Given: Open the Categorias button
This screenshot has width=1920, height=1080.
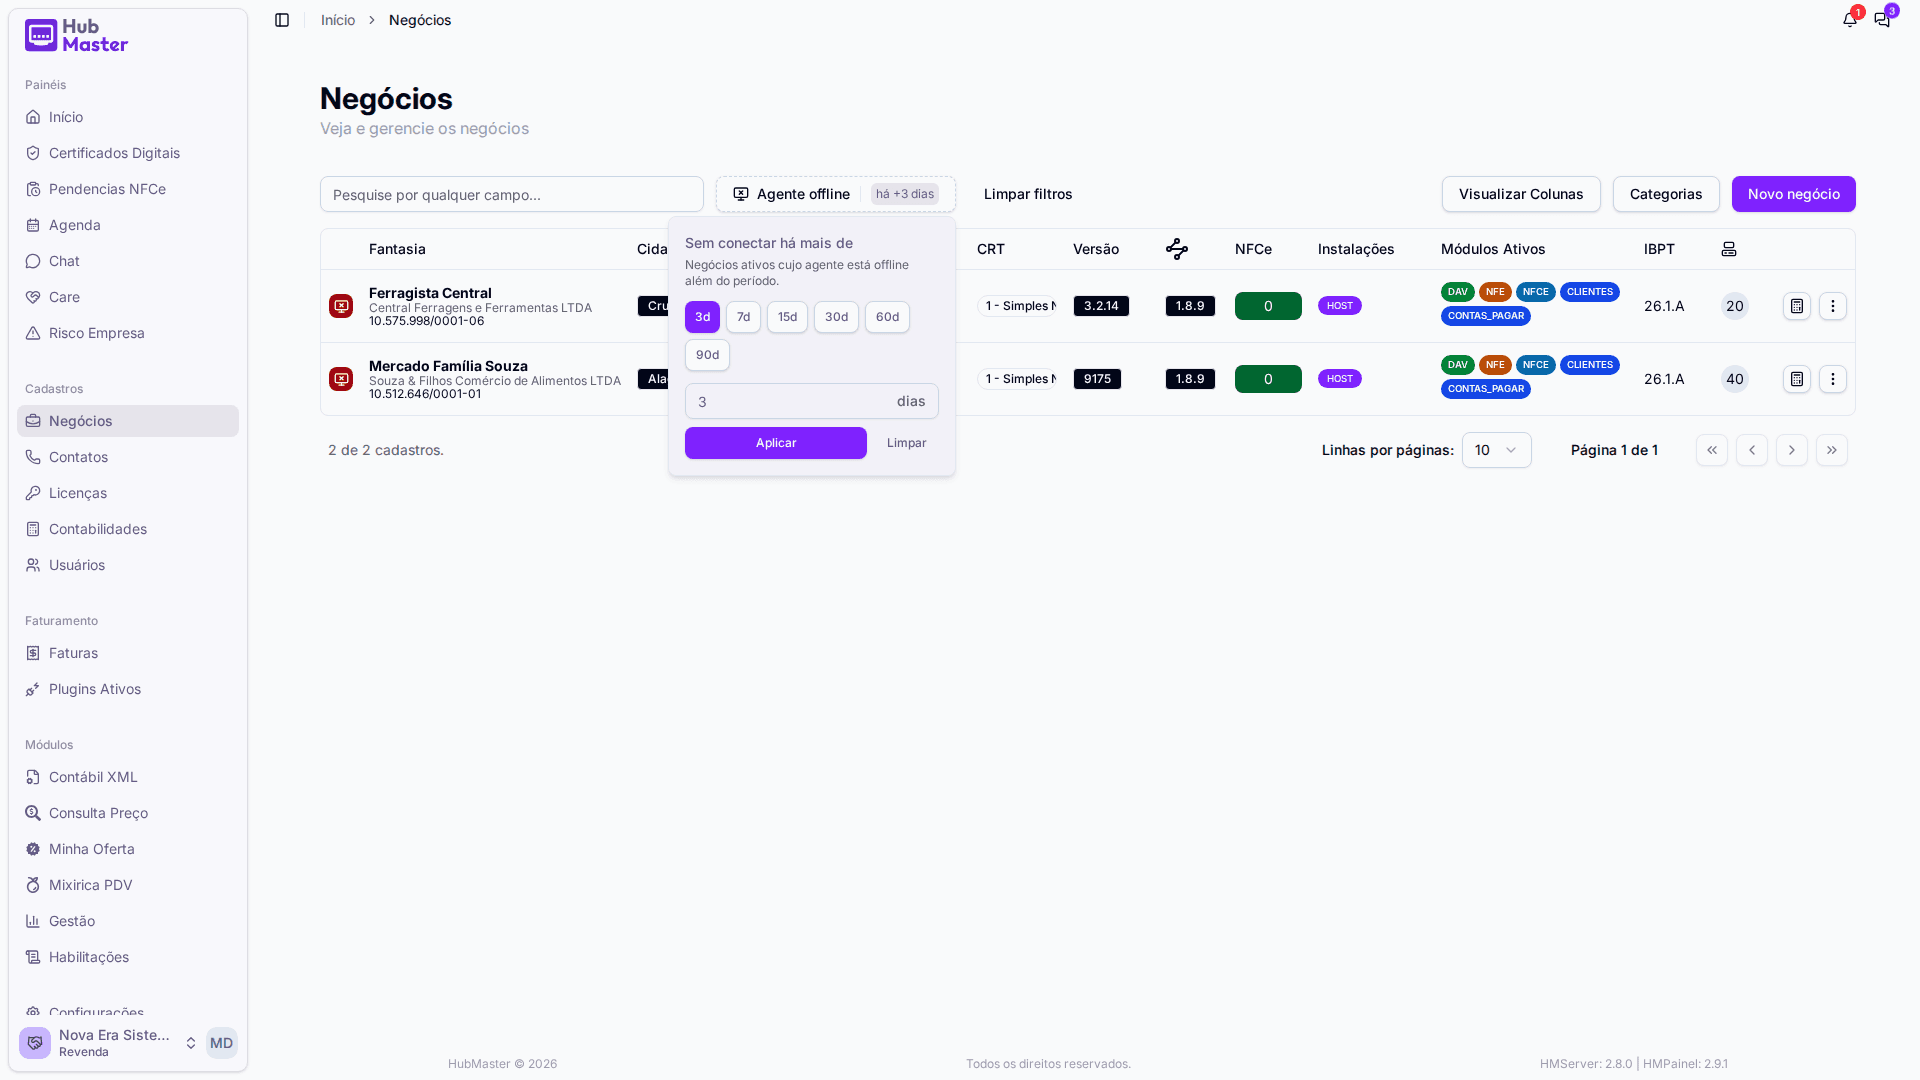Looking at the screenshot, I should pyautogui.click(x=1666, y=194).
